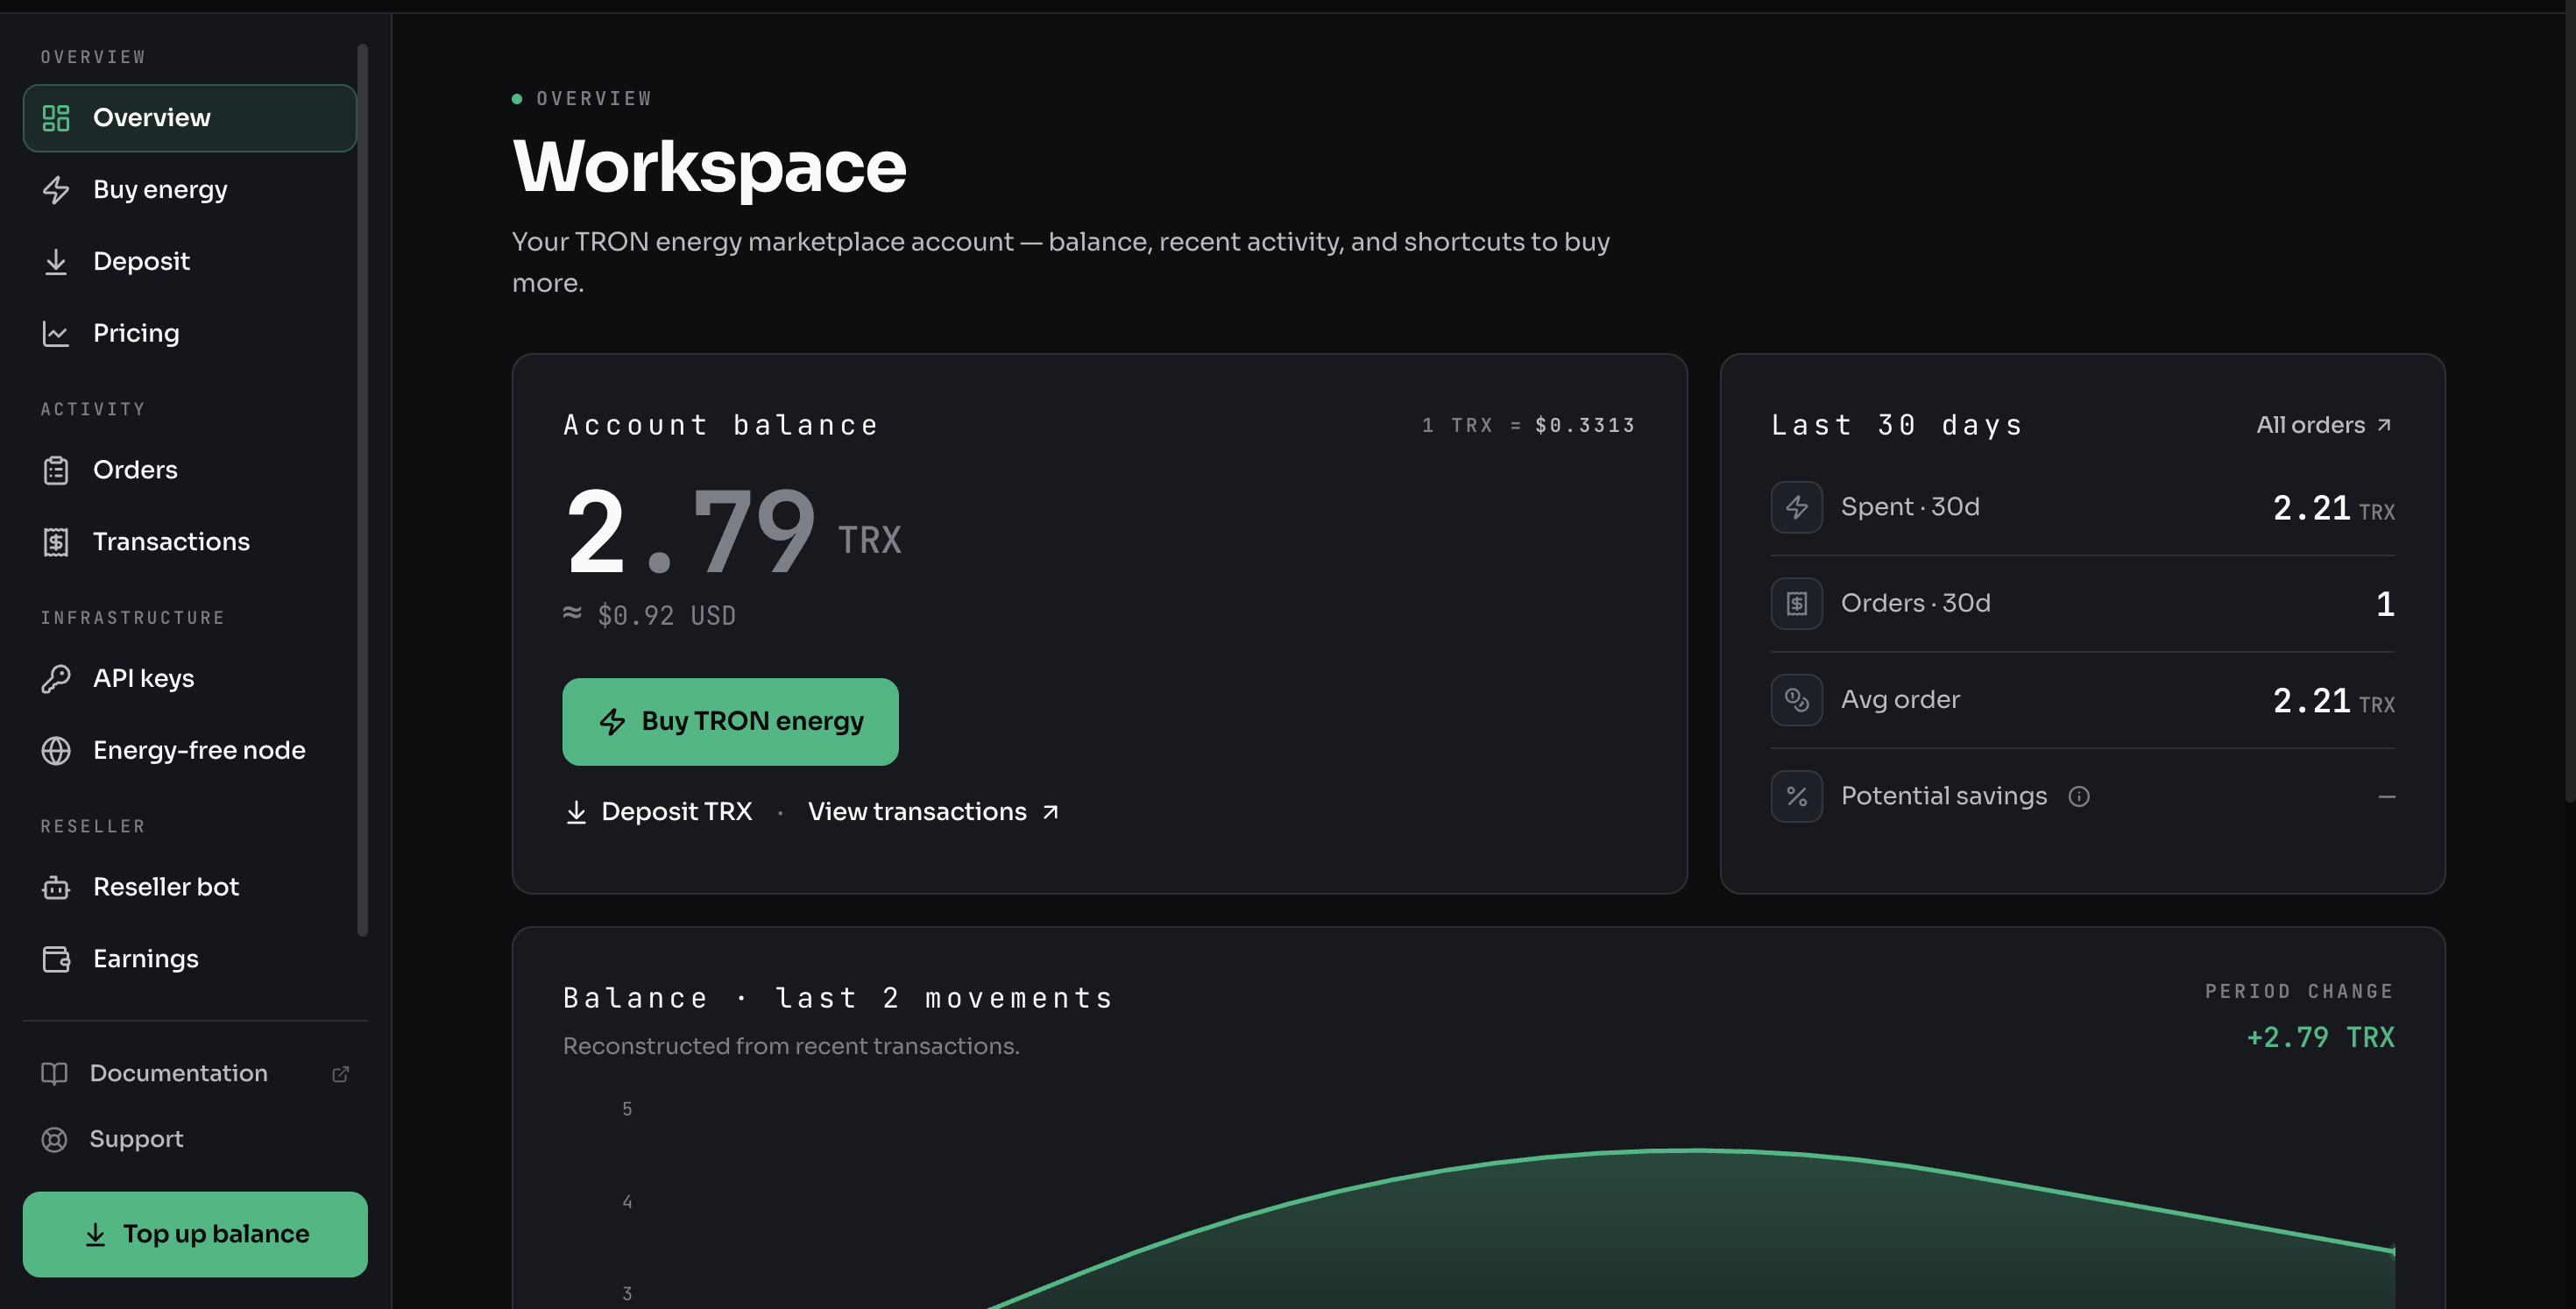The width and height of the screenshot is (2576, 1309).
Task: Click the Documentation book icon
Action: [54, 1073]
